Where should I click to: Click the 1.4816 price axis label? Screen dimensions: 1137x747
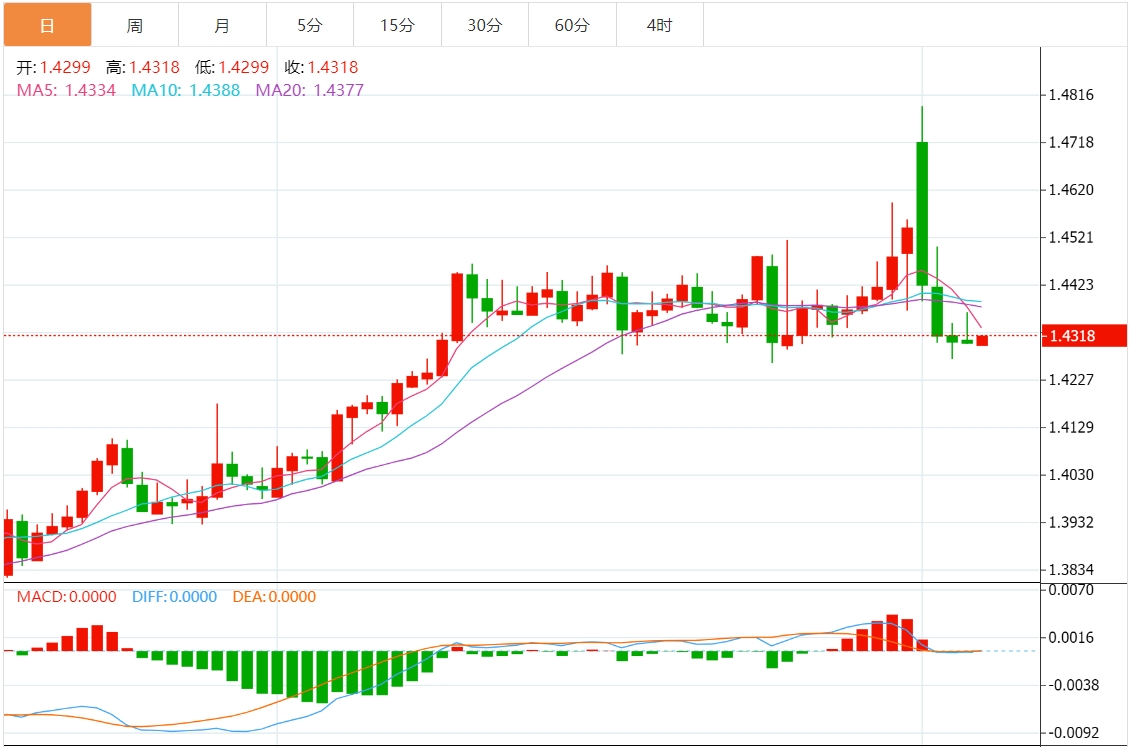pyautogui.click(x=1071, y=95)
